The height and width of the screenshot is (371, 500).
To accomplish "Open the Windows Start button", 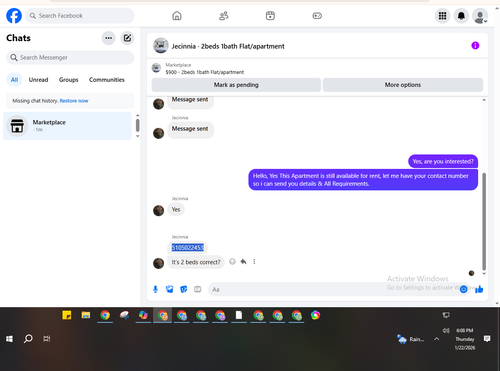I will coord(9,339).
